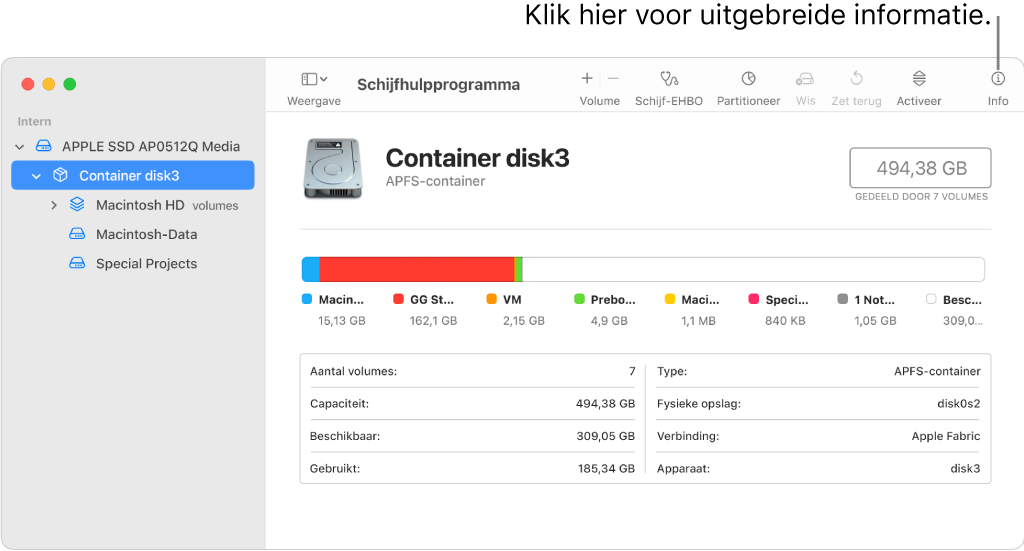Click the blue Macin... legend swatch
The height and width of the screenshot is (551, 1024).
tap(307, 299)
